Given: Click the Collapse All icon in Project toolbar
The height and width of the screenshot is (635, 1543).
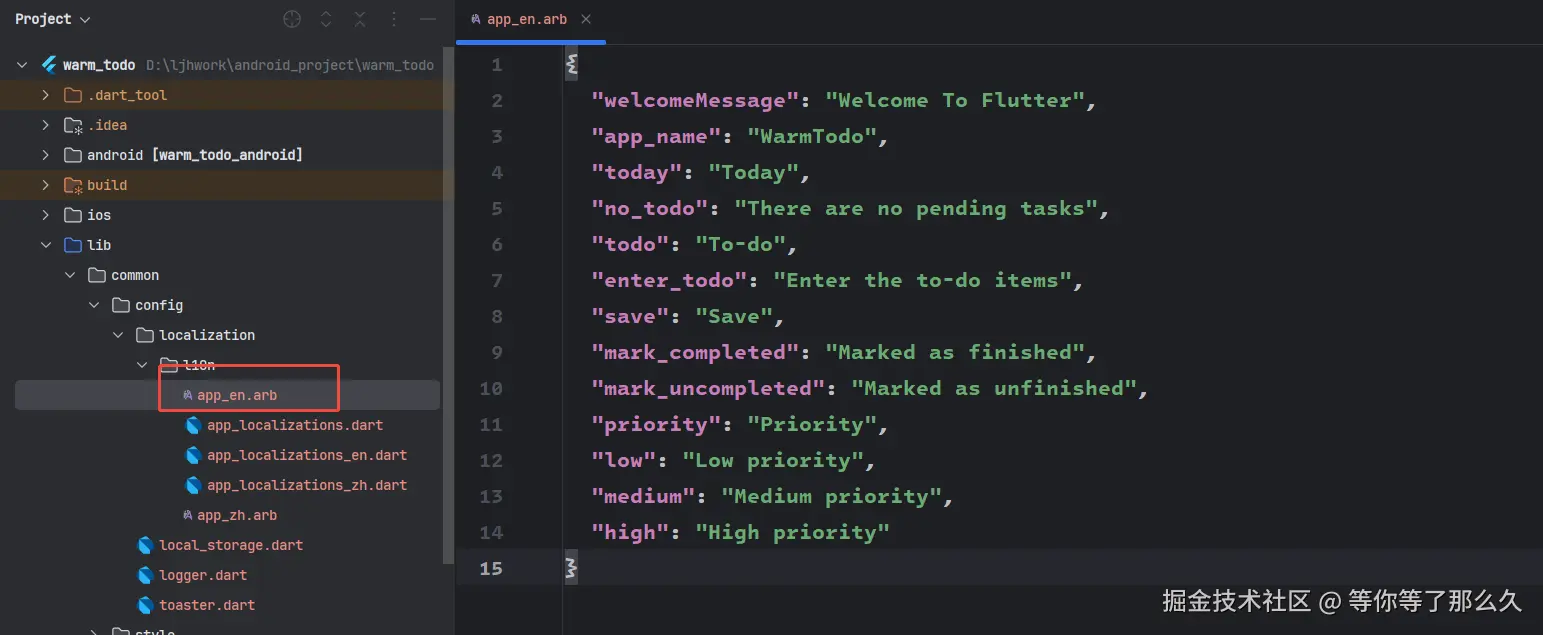Looking at the screenshot, I should pos(360,19).
